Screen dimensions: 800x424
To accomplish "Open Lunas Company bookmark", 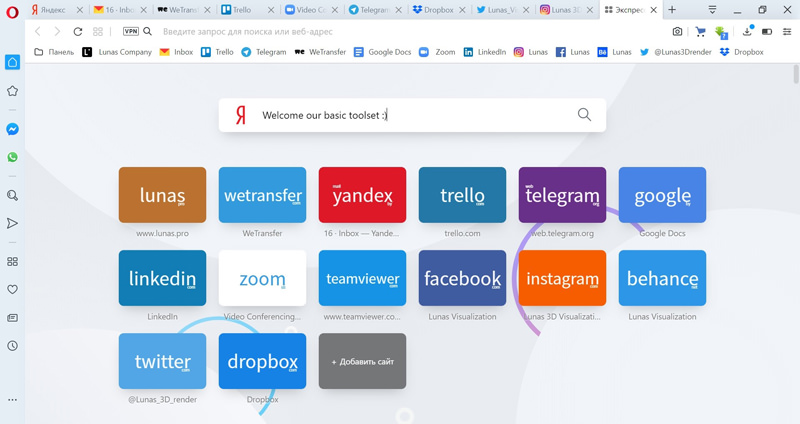I will pos(117,52).
